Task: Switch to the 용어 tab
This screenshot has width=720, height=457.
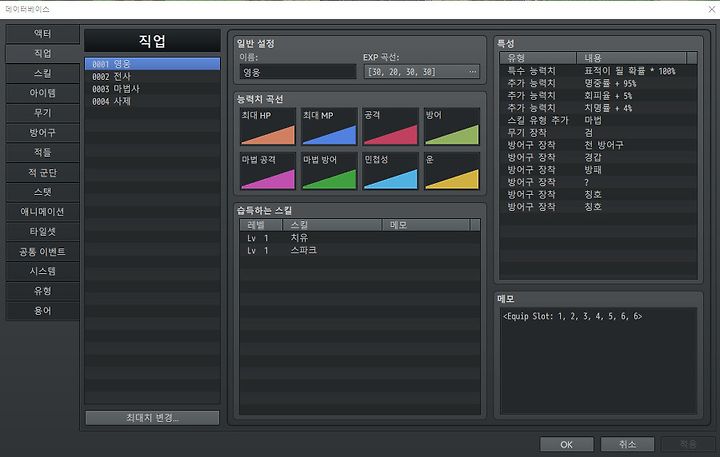Action: point(42,311)
